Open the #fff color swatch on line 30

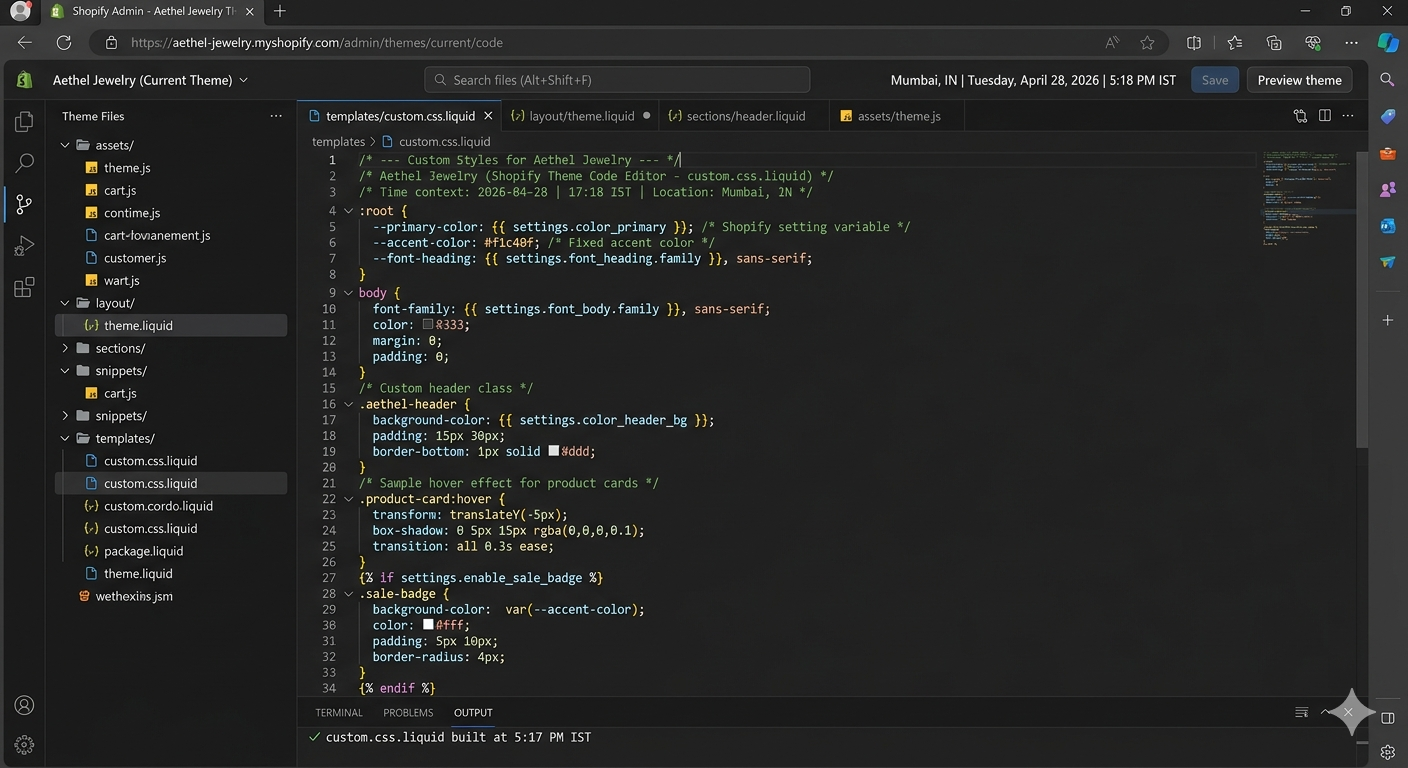(428, 626)
